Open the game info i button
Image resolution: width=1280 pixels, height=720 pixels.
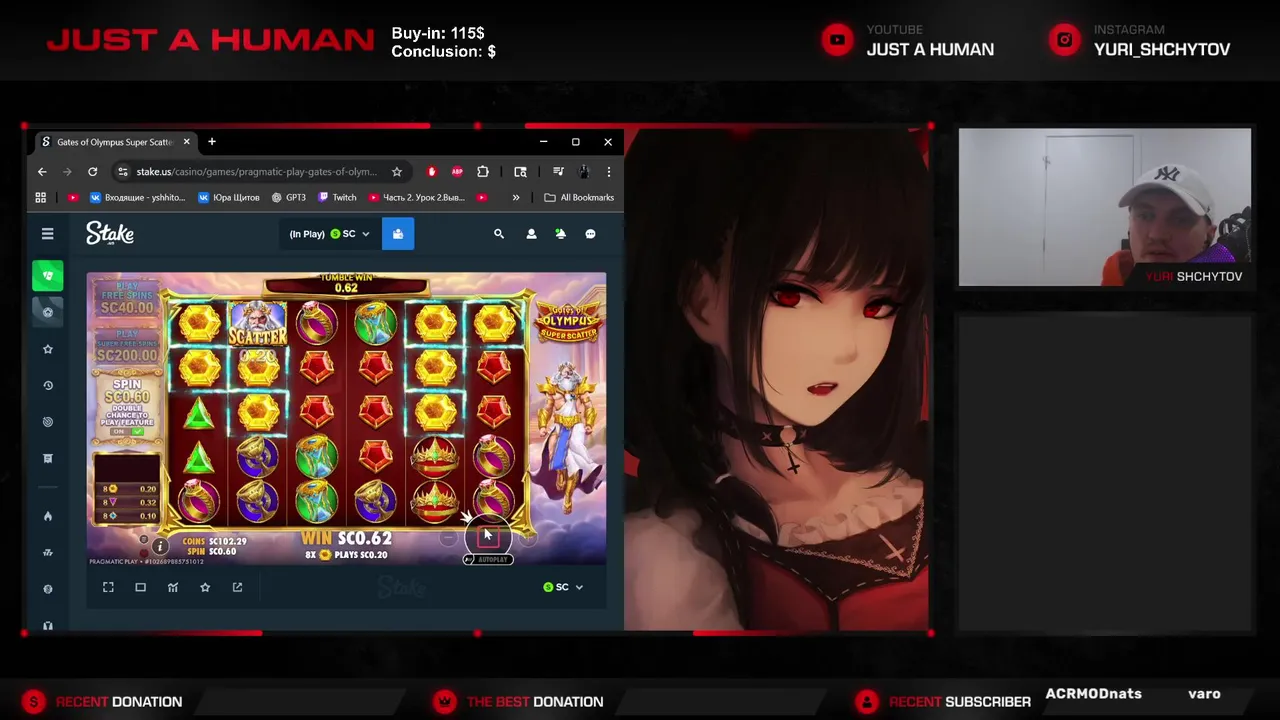pyautogui.click(x=160, y=547)
